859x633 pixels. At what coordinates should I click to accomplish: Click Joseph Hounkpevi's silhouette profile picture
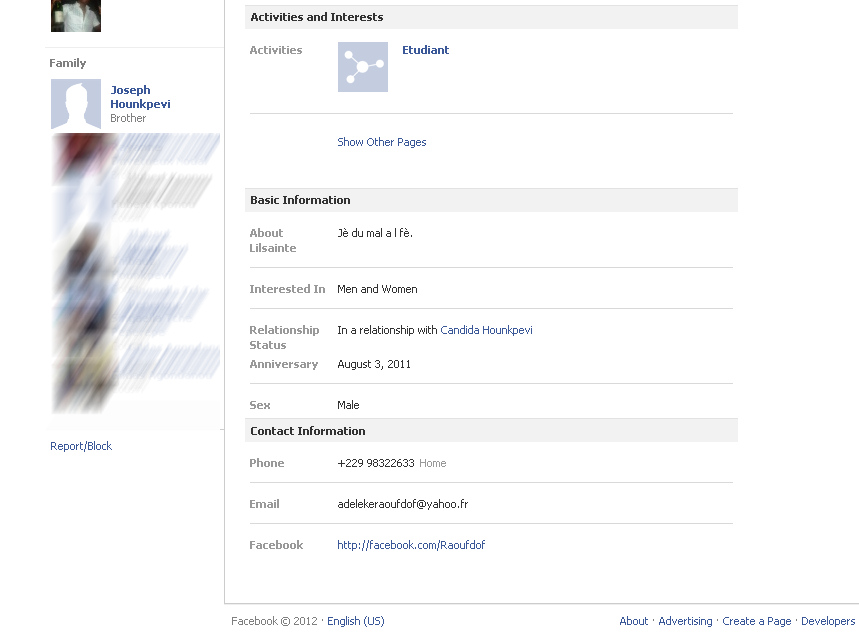76,104
